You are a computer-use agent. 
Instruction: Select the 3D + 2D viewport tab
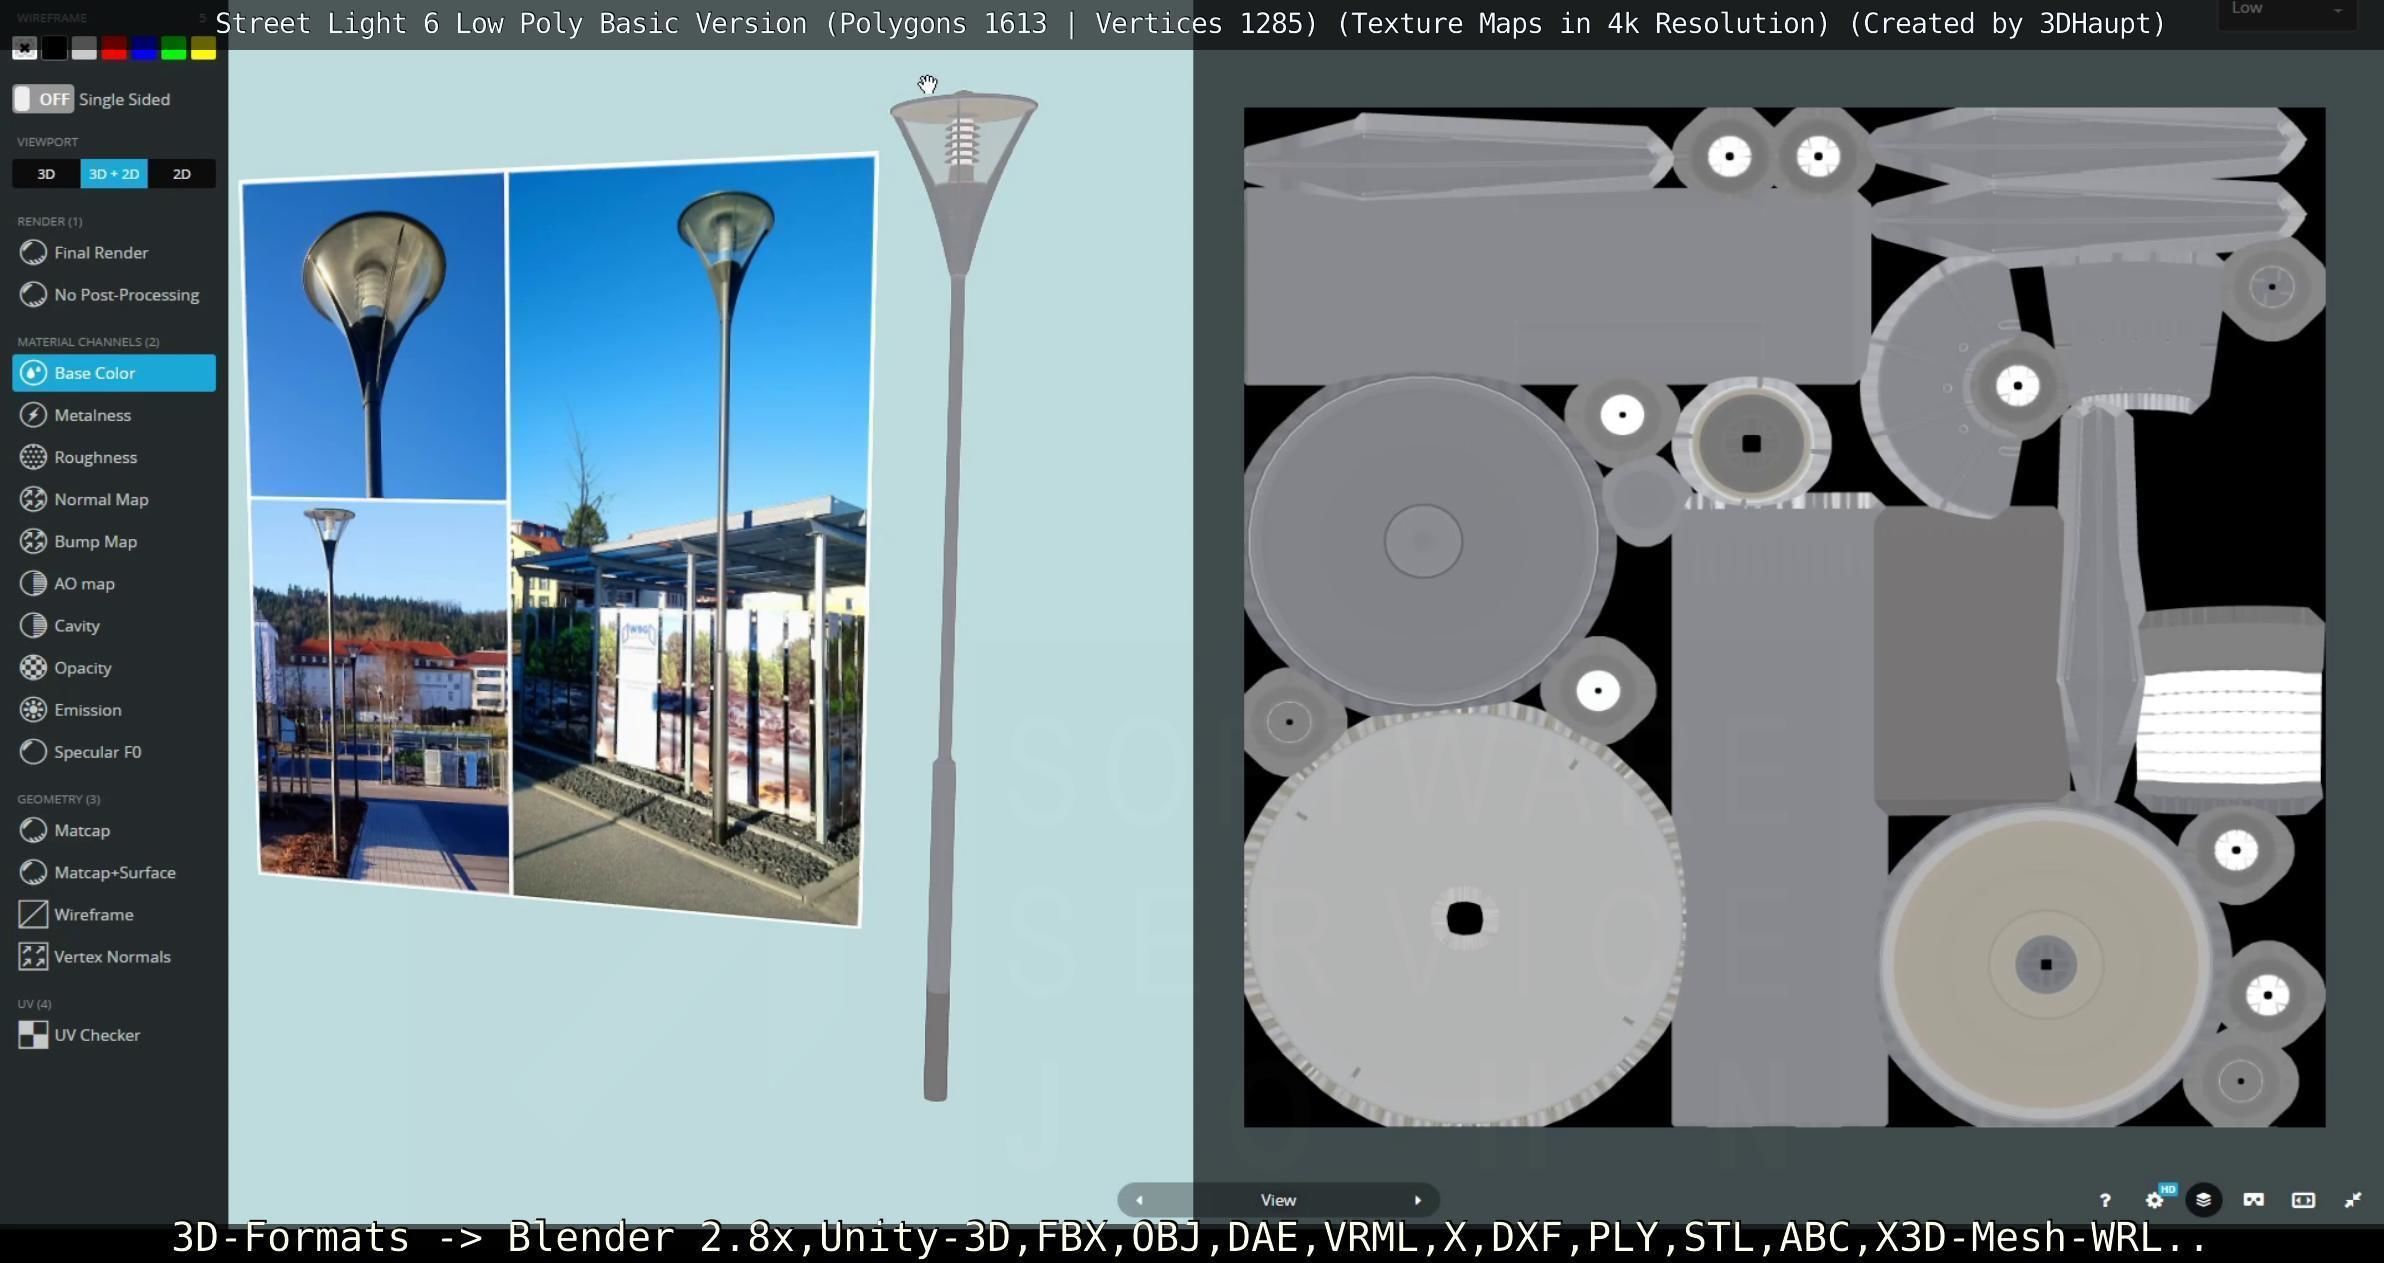coord(114,174)
